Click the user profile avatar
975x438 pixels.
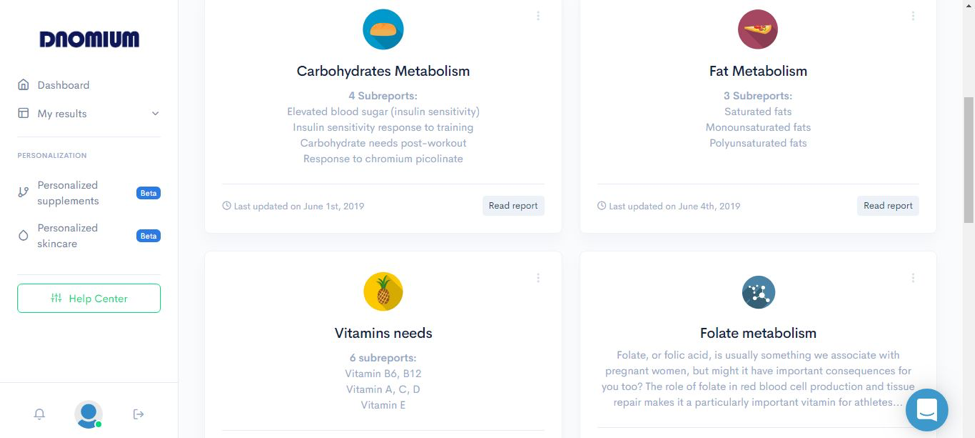88,414
